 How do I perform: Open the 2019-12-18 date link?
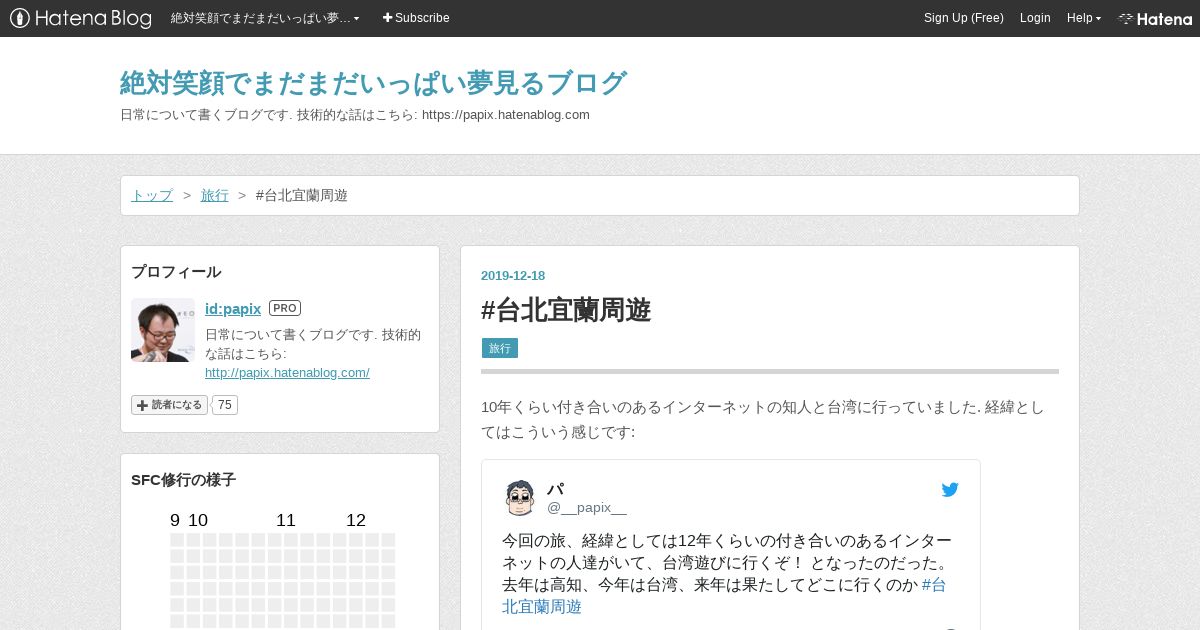[513, 276]
